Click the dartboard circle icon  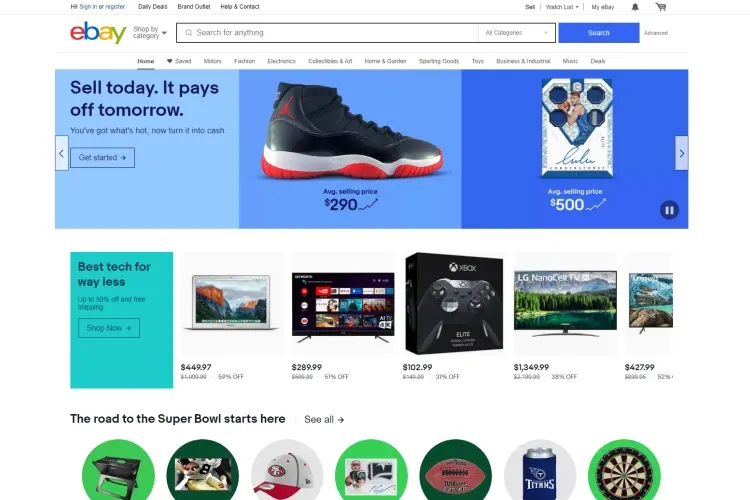[x=624, y=470]
